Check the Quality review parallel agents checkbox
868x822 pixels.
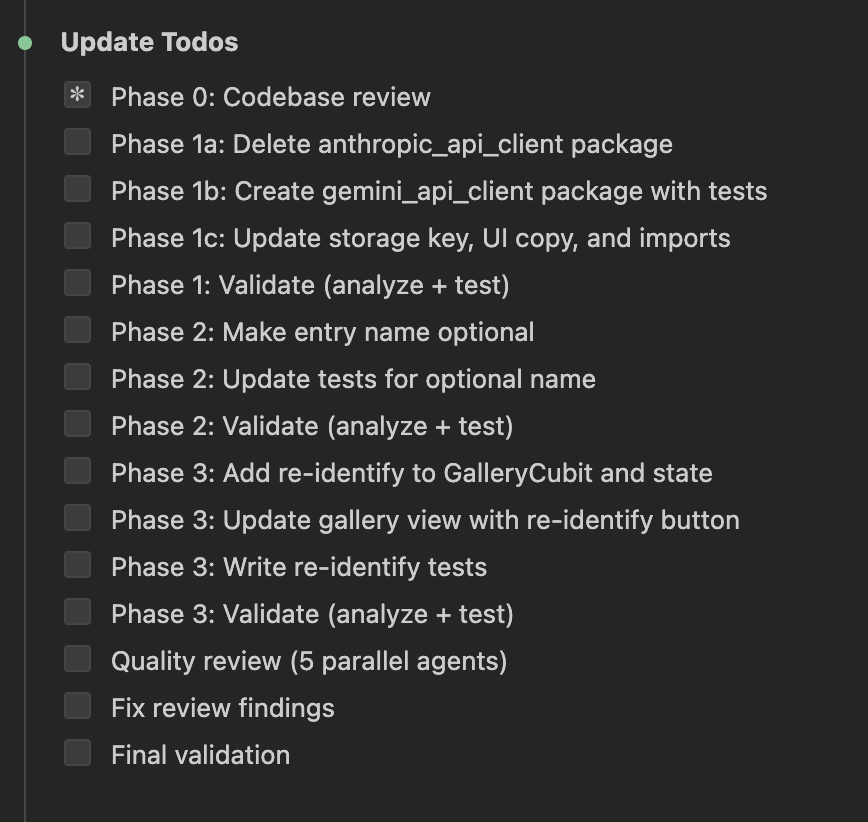[77, 660]
